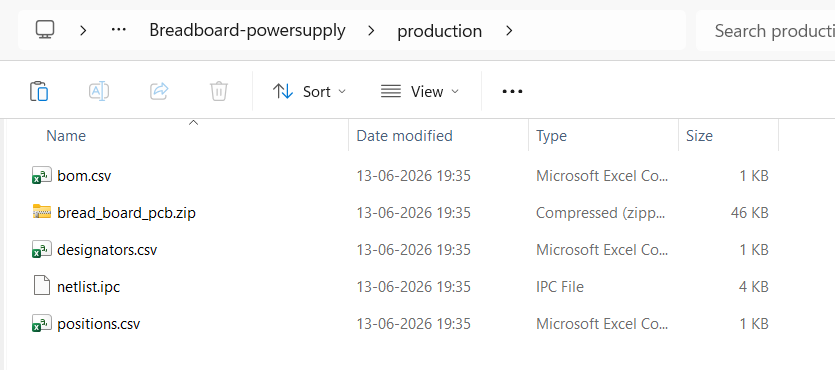Select the netlist.ipc file name
The width and height of the screenshot is (835, 370).
pos(88,287)
